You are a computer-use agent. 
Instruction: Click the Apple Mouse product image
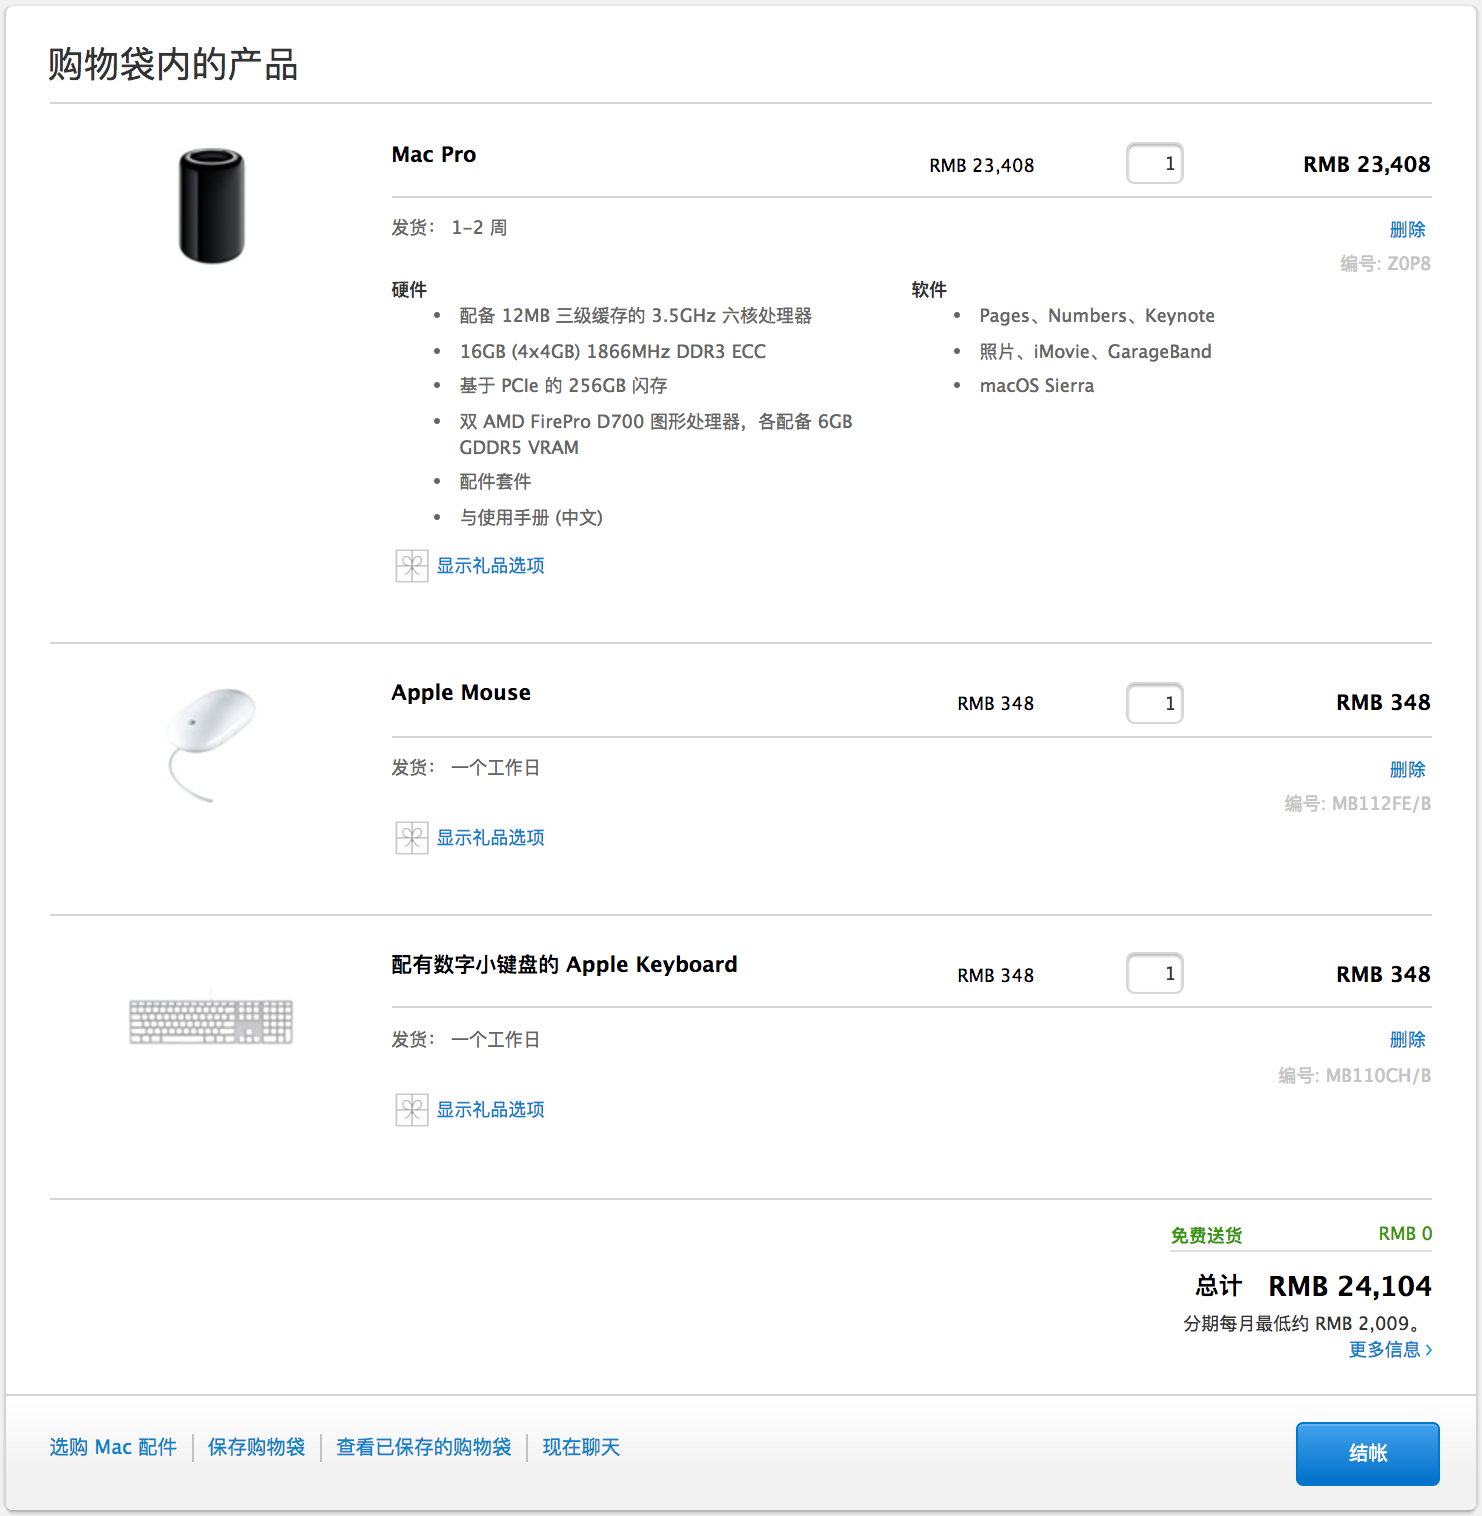[x=211, y=741]
